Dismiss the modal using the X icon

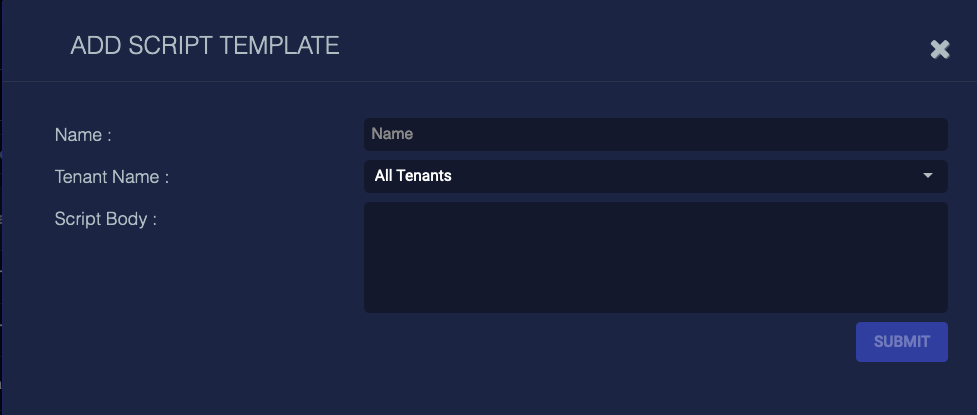point(939,49)
